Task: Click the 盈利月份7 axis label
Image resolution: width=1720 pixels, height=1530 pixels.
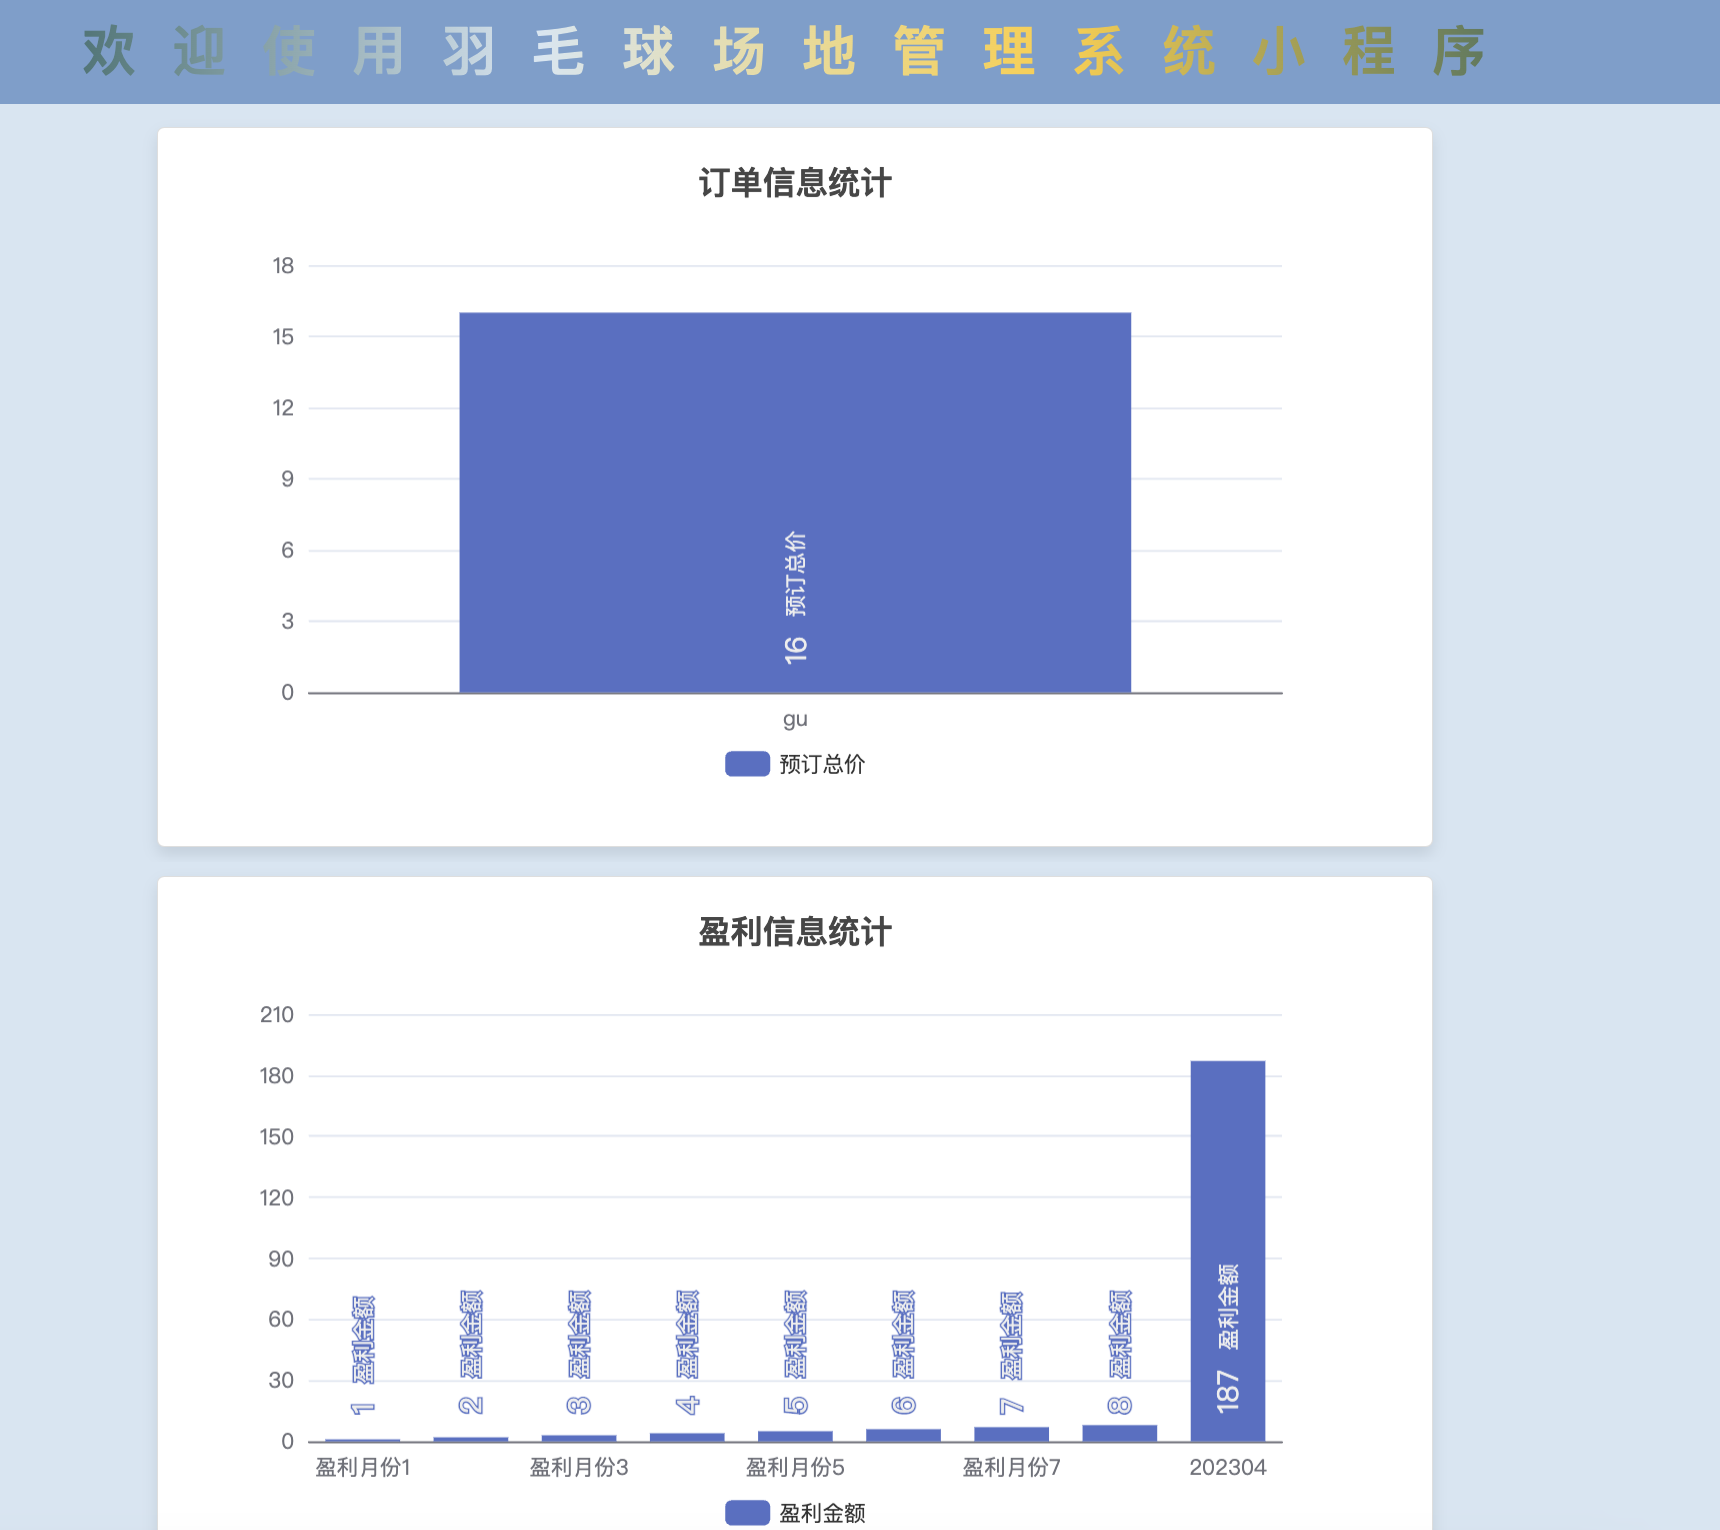Action: (1011, 1467)
